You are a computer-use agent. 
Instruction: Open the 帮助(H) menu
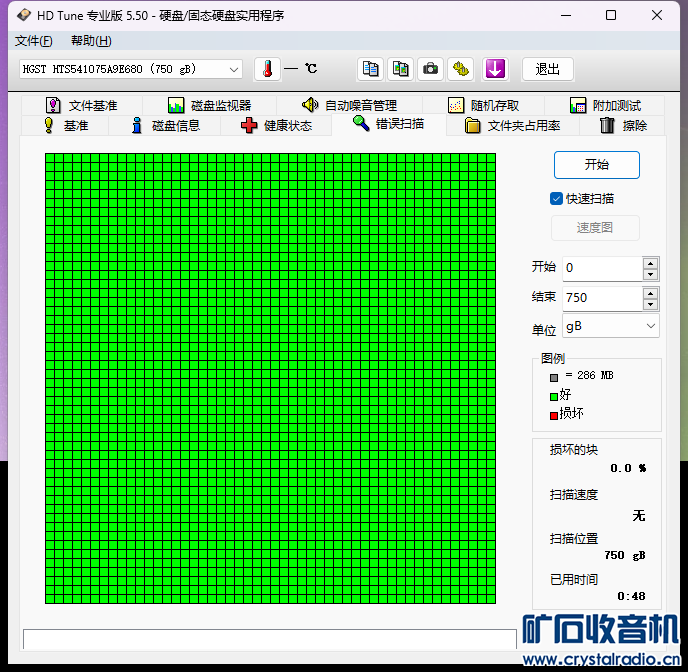point(91,41)
